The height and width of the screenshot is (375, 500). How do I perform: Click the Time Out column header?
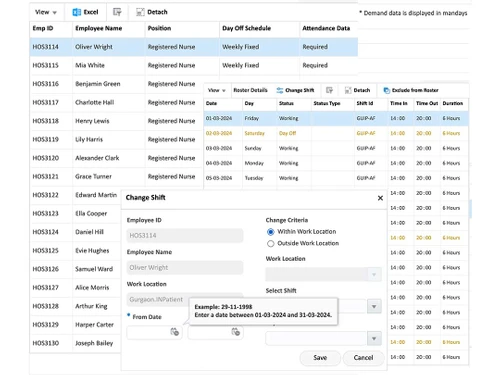pyautogui.click(x=427, y=104)
